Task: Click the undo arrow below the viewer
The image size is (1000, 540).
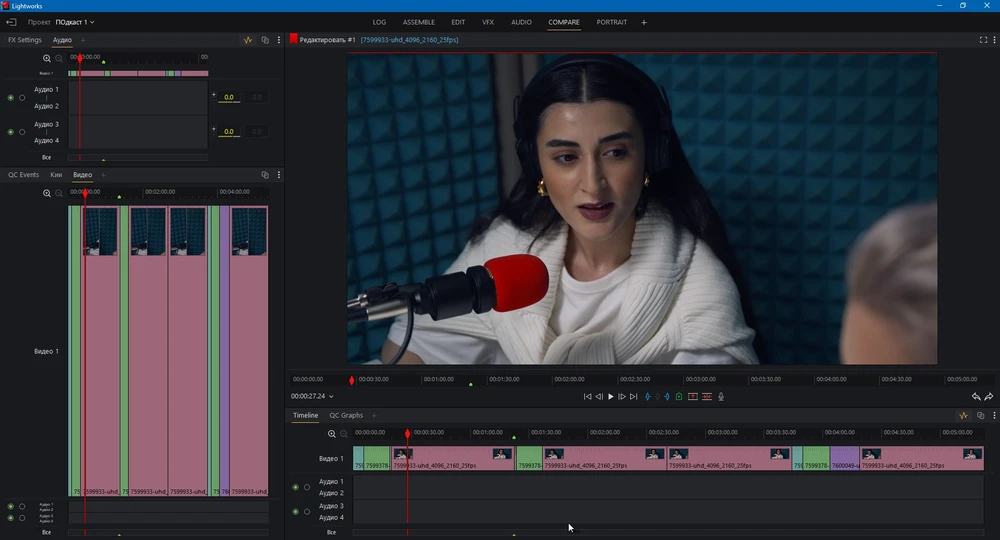Action: click(x=976, y=397)
